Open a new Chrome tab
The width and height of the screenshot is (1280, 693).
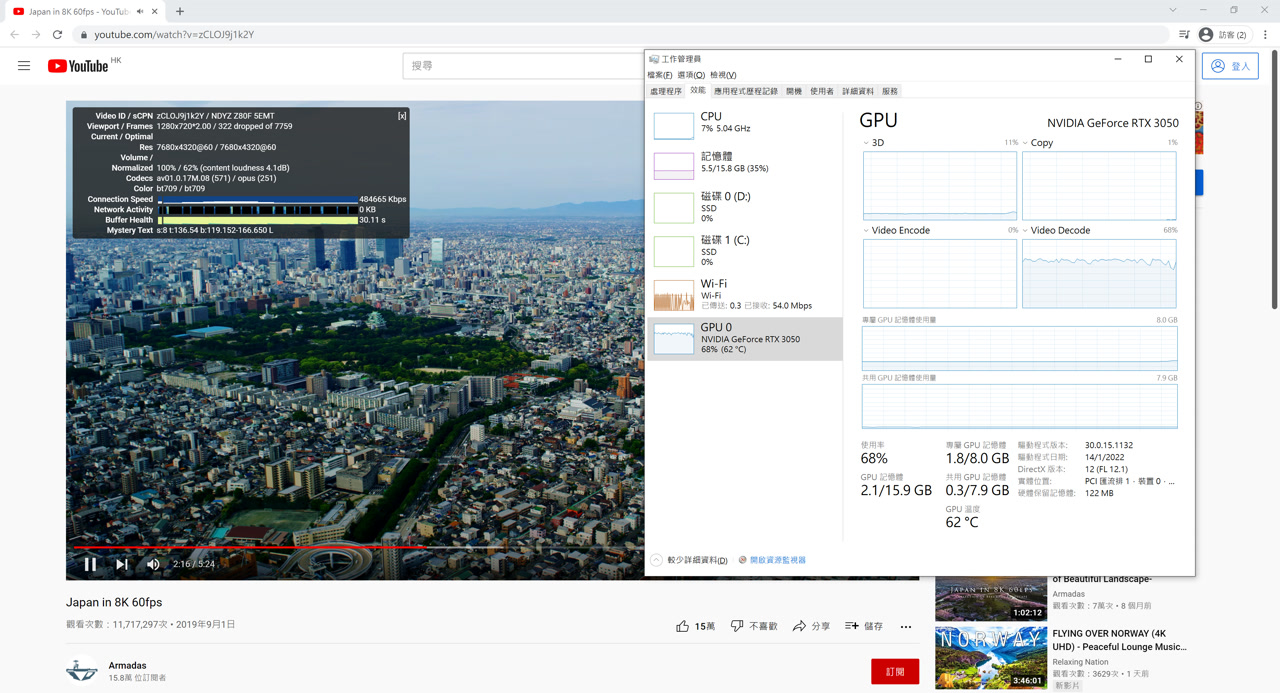(180, 11)
